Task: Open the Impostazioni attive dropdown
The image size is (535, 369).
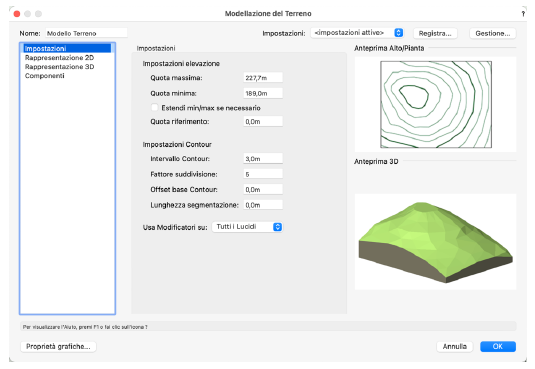Action: point(357,33)
